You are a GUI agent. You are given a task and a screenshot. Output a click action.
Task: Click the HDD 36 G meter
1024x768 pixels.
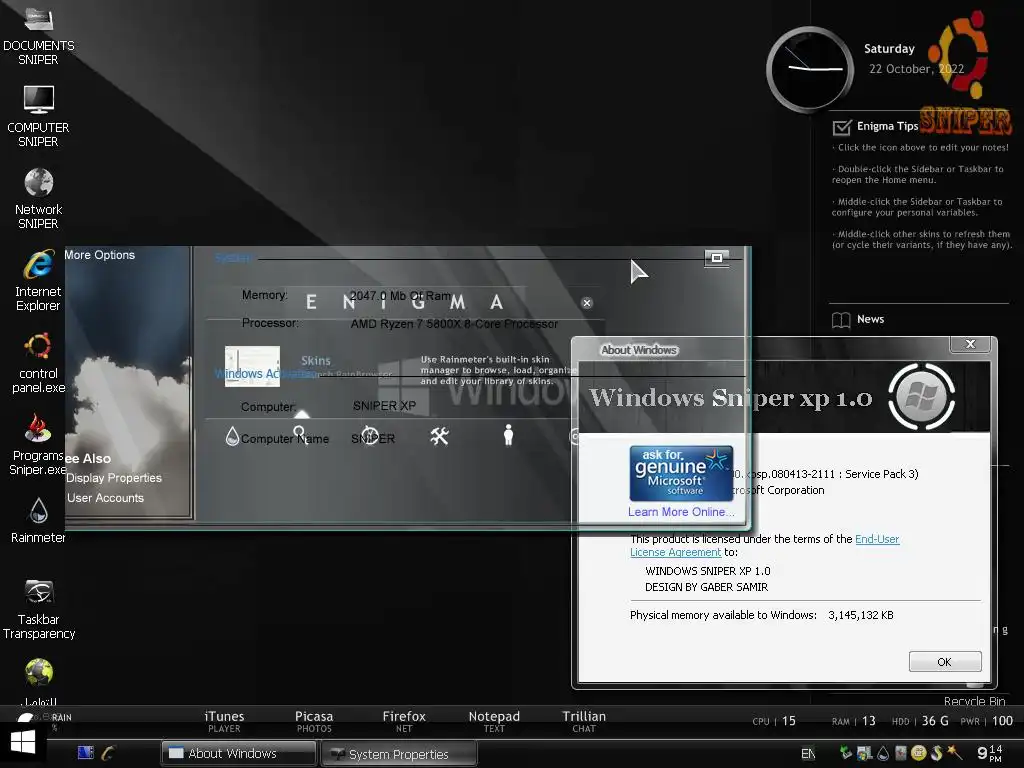tap(920, 721)
